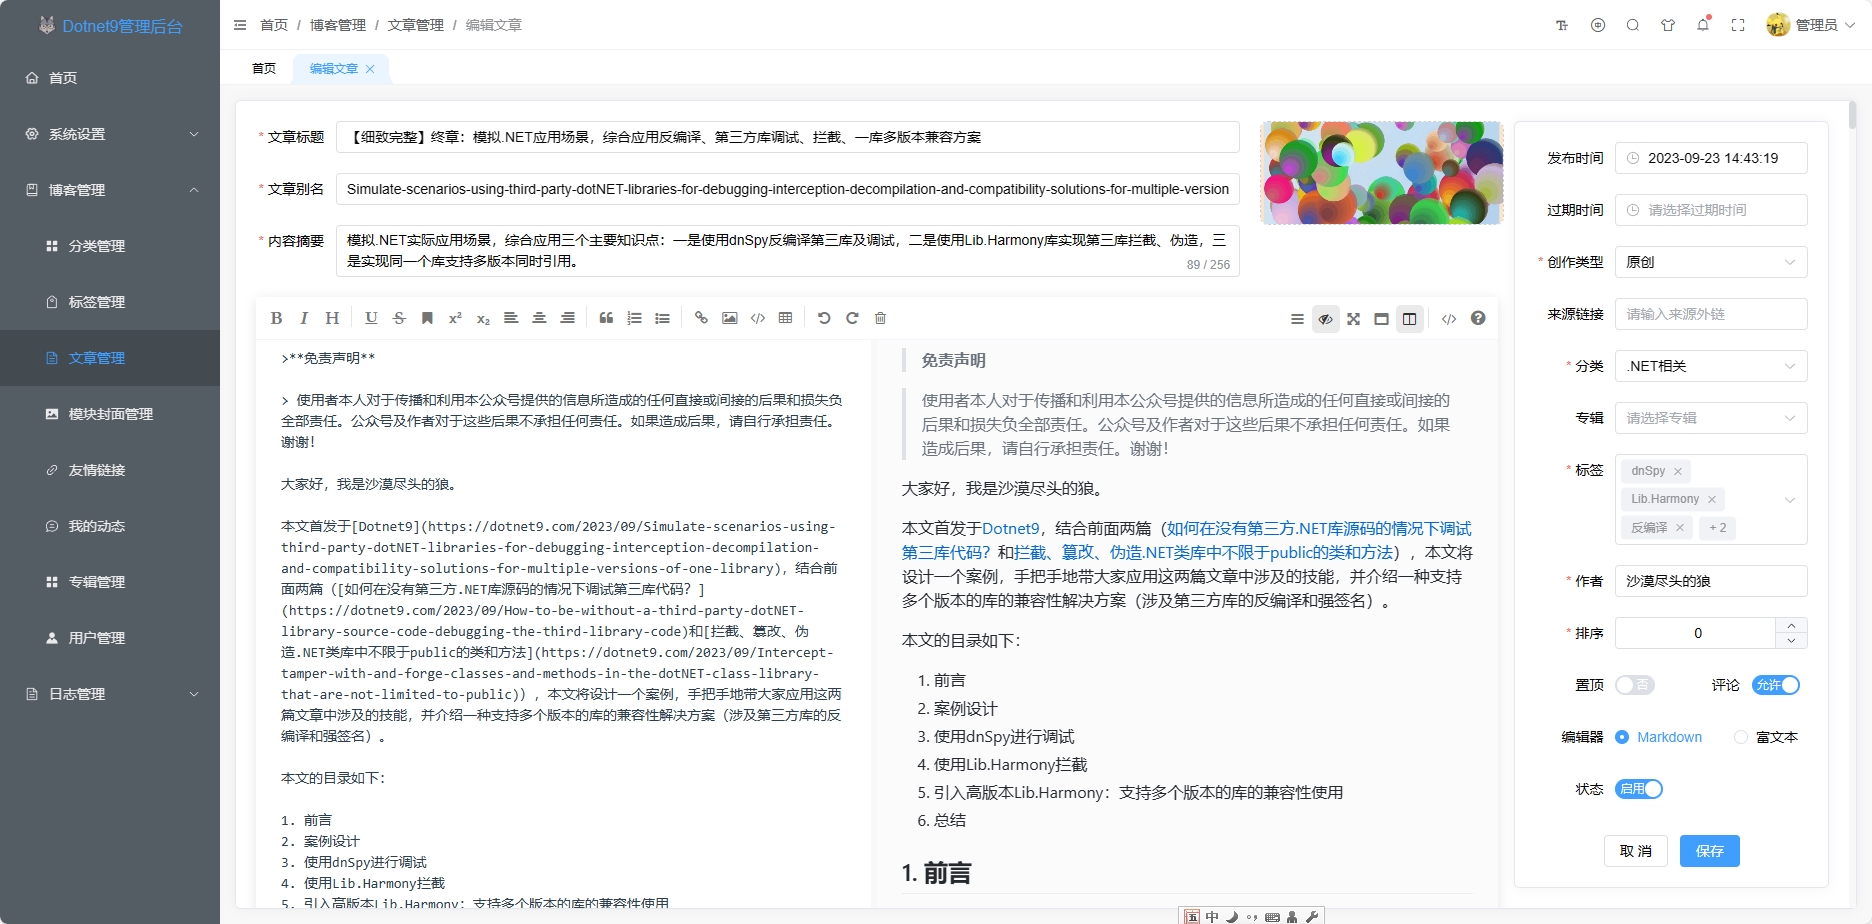The image size is (1872, 924).
Task: Click the 文章标题 input field
Action: point(788,137)
